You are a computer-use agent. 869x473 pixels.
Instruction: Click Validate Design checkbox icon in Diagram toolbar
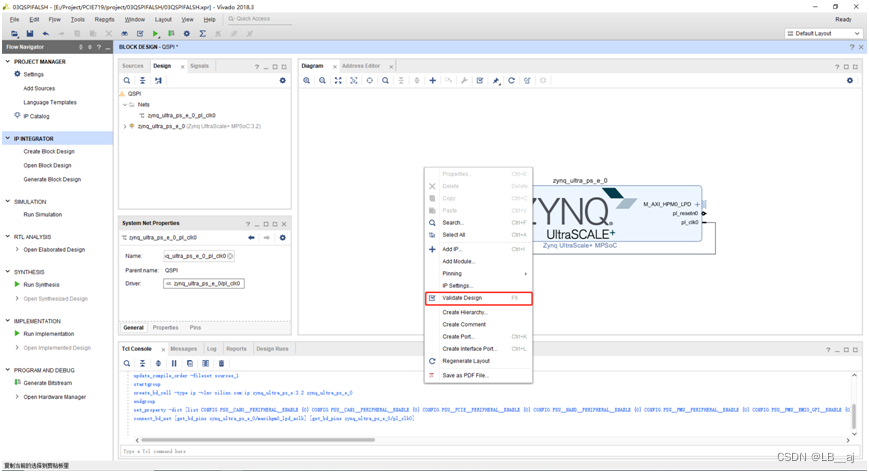[480, 80]
